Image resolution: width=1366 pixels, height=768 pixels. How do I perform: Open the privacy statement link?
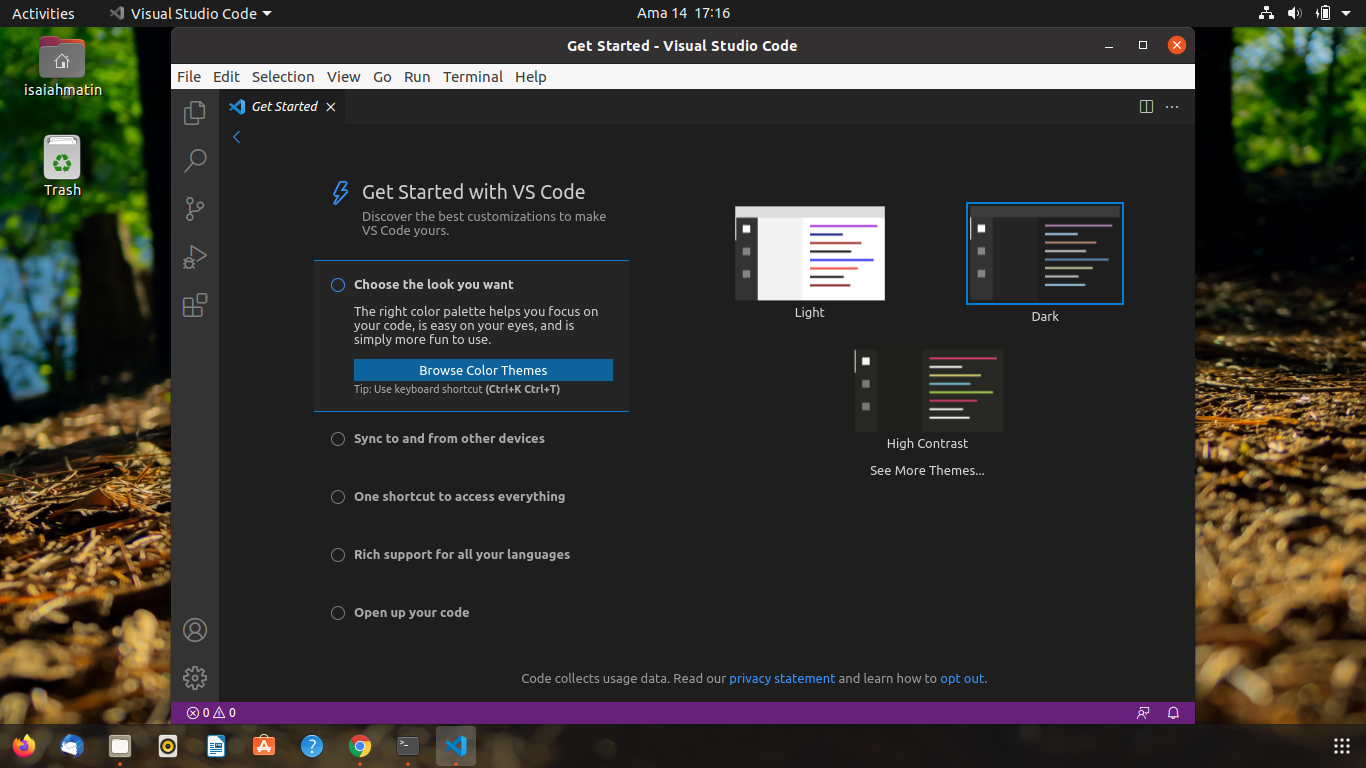click(x=782, y=678)
